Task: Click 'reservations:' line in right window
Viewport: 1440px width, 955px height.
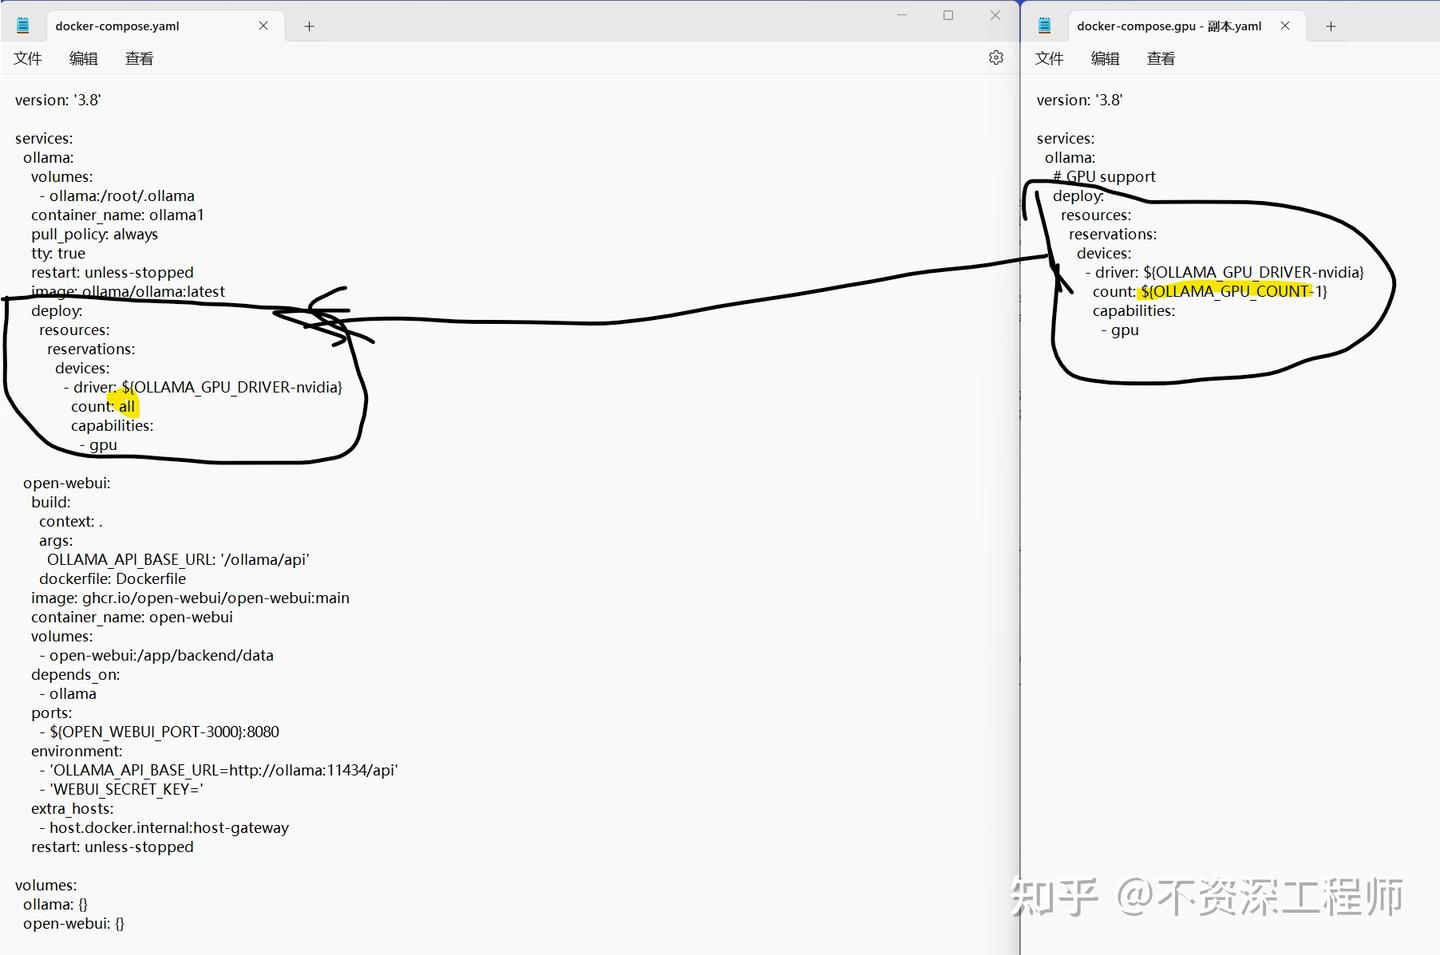Action: (1113, 234)
